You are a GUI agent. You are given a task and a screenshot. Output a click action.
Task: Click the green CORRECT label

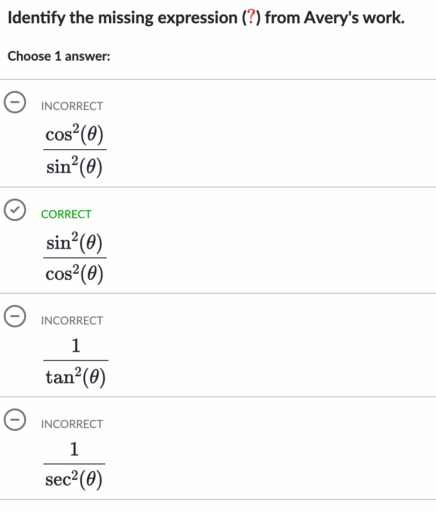(x=66, y=214)
